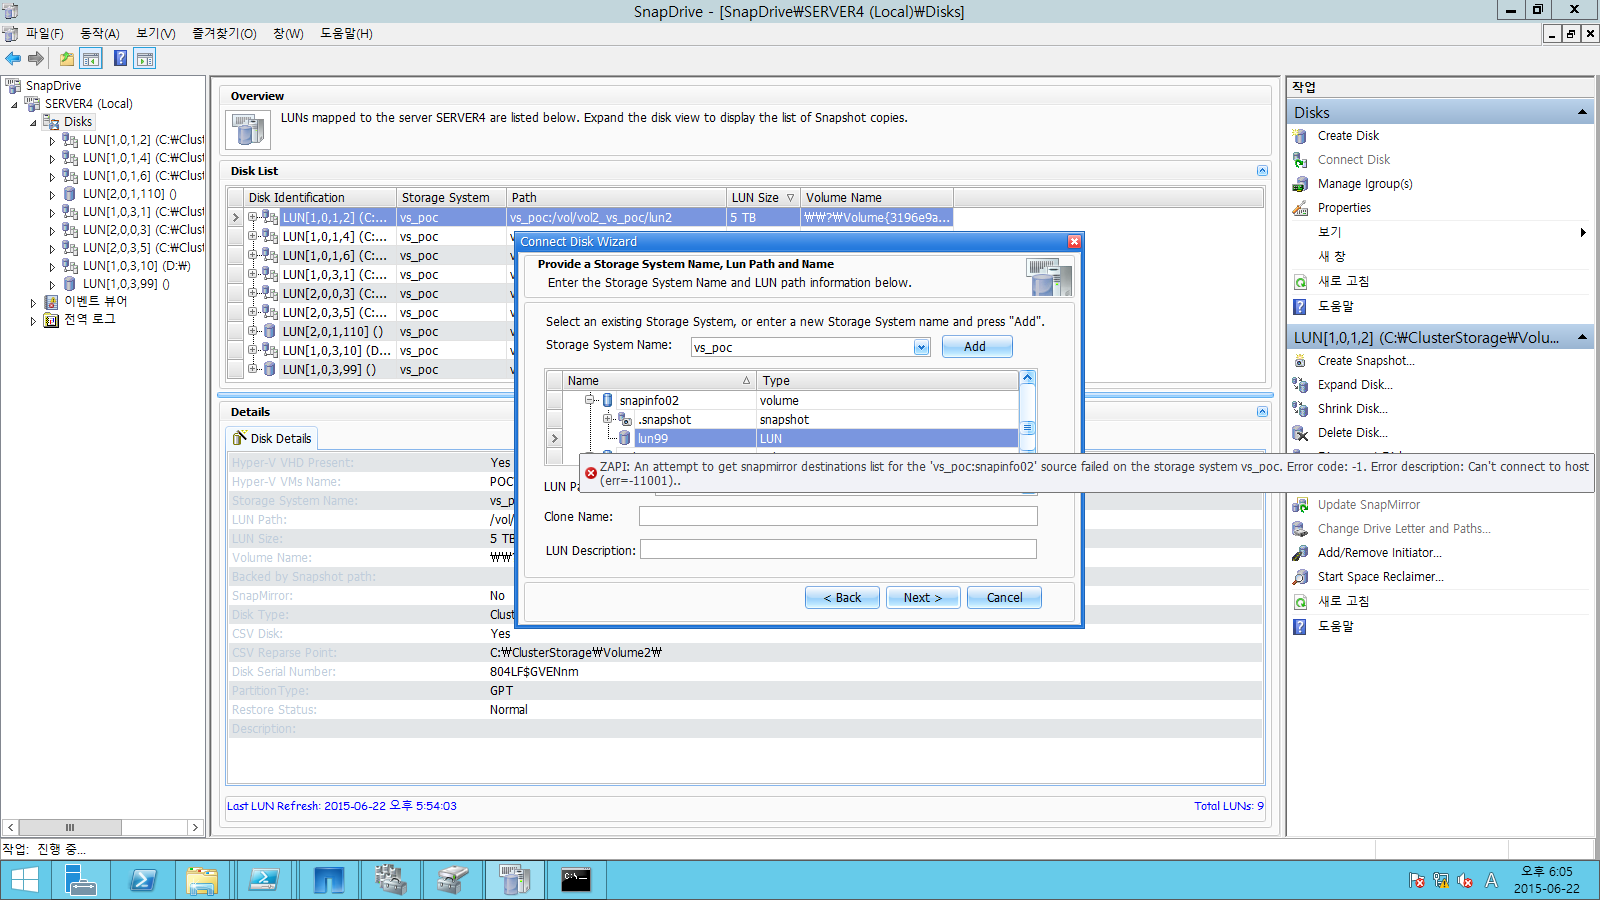Image resolution: width=1600 pixels, height=900 pixels.
Task: Expand the 이벤트 뷰어 tree node
Action: click(33, 302)
